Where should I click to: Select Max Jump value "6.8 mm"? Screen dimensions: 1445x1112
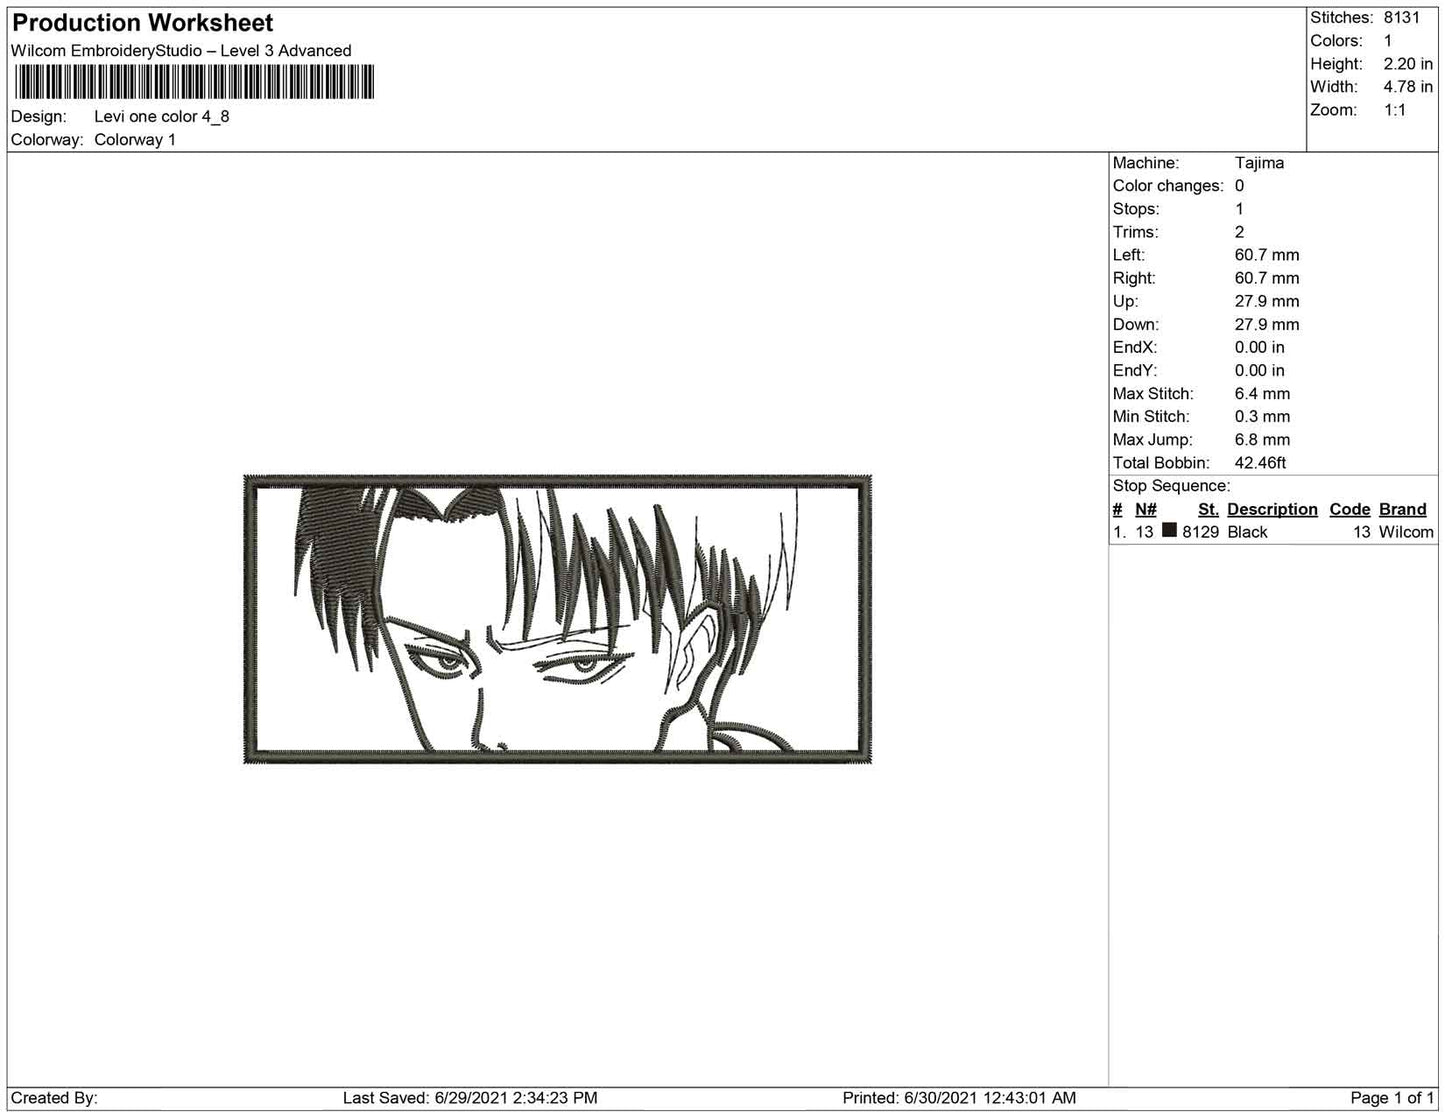tap(1263, 440)
